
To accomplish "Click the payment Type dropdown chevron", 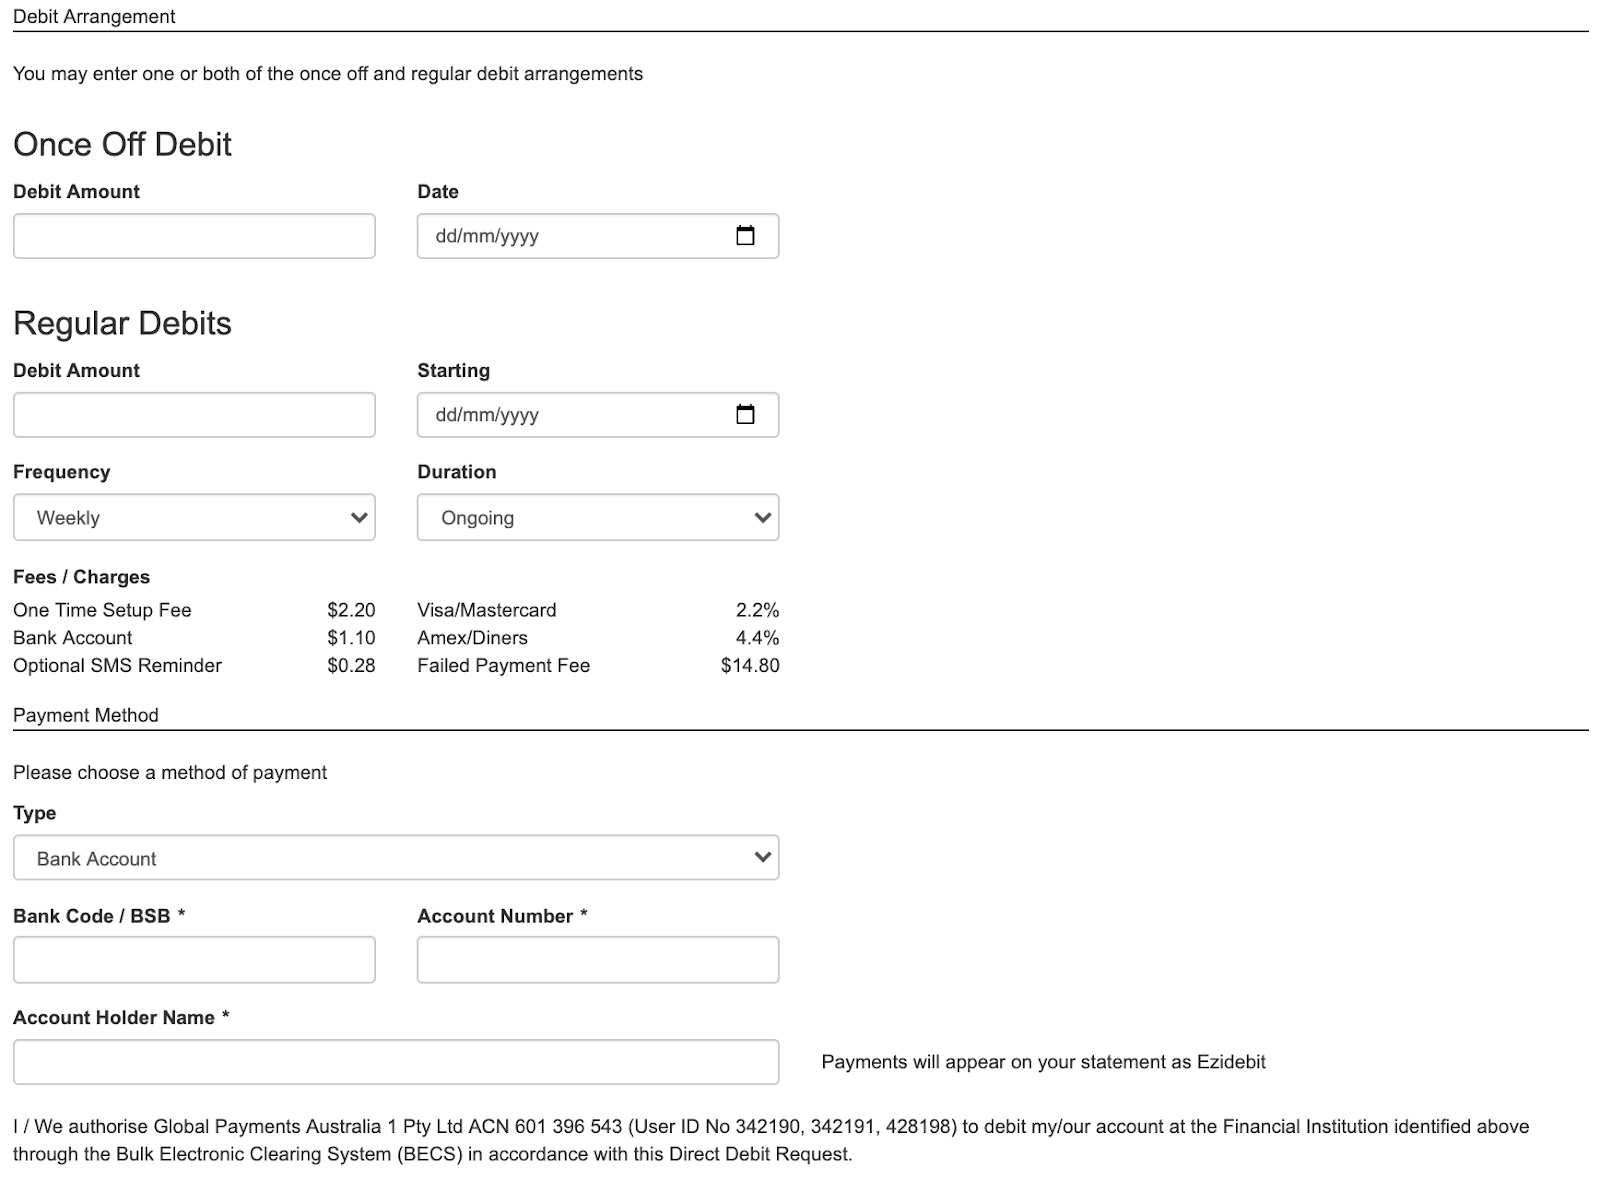I will [762, 857].
